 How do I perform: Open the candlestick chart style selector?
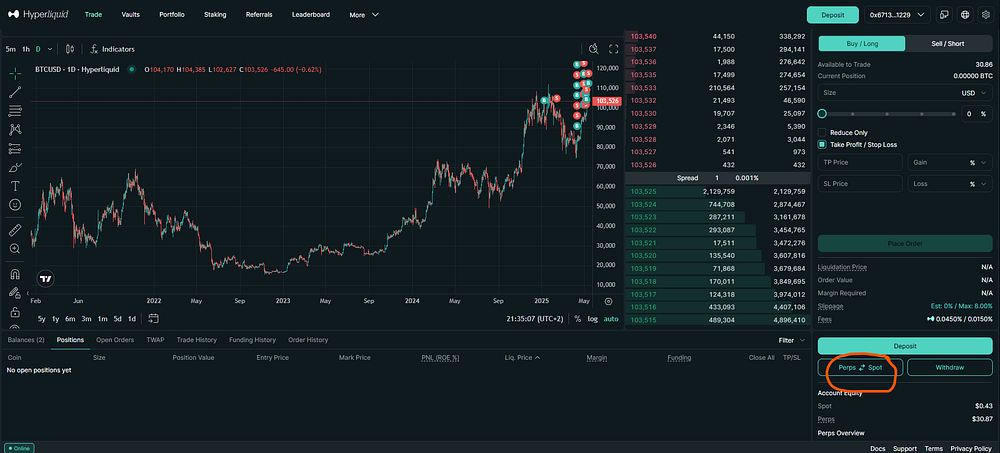(x=70, y=49)
